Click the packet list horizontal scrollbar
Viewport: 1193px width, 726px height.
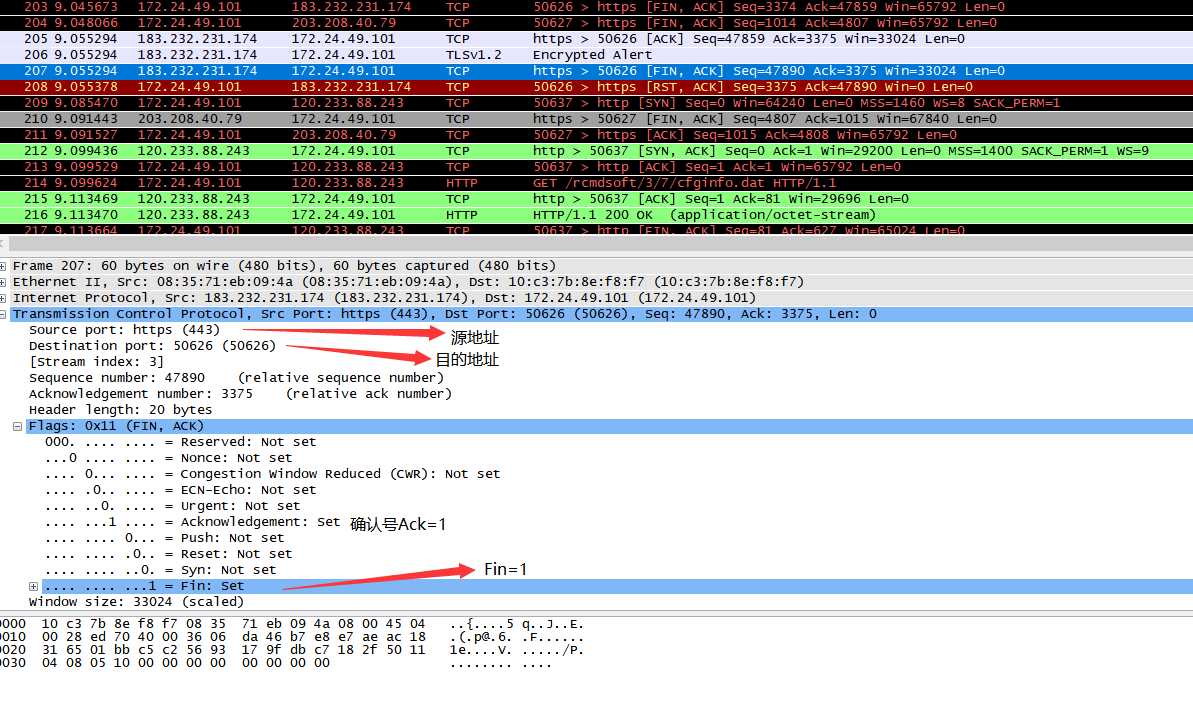pyautogui.click(x=596, y=244)
